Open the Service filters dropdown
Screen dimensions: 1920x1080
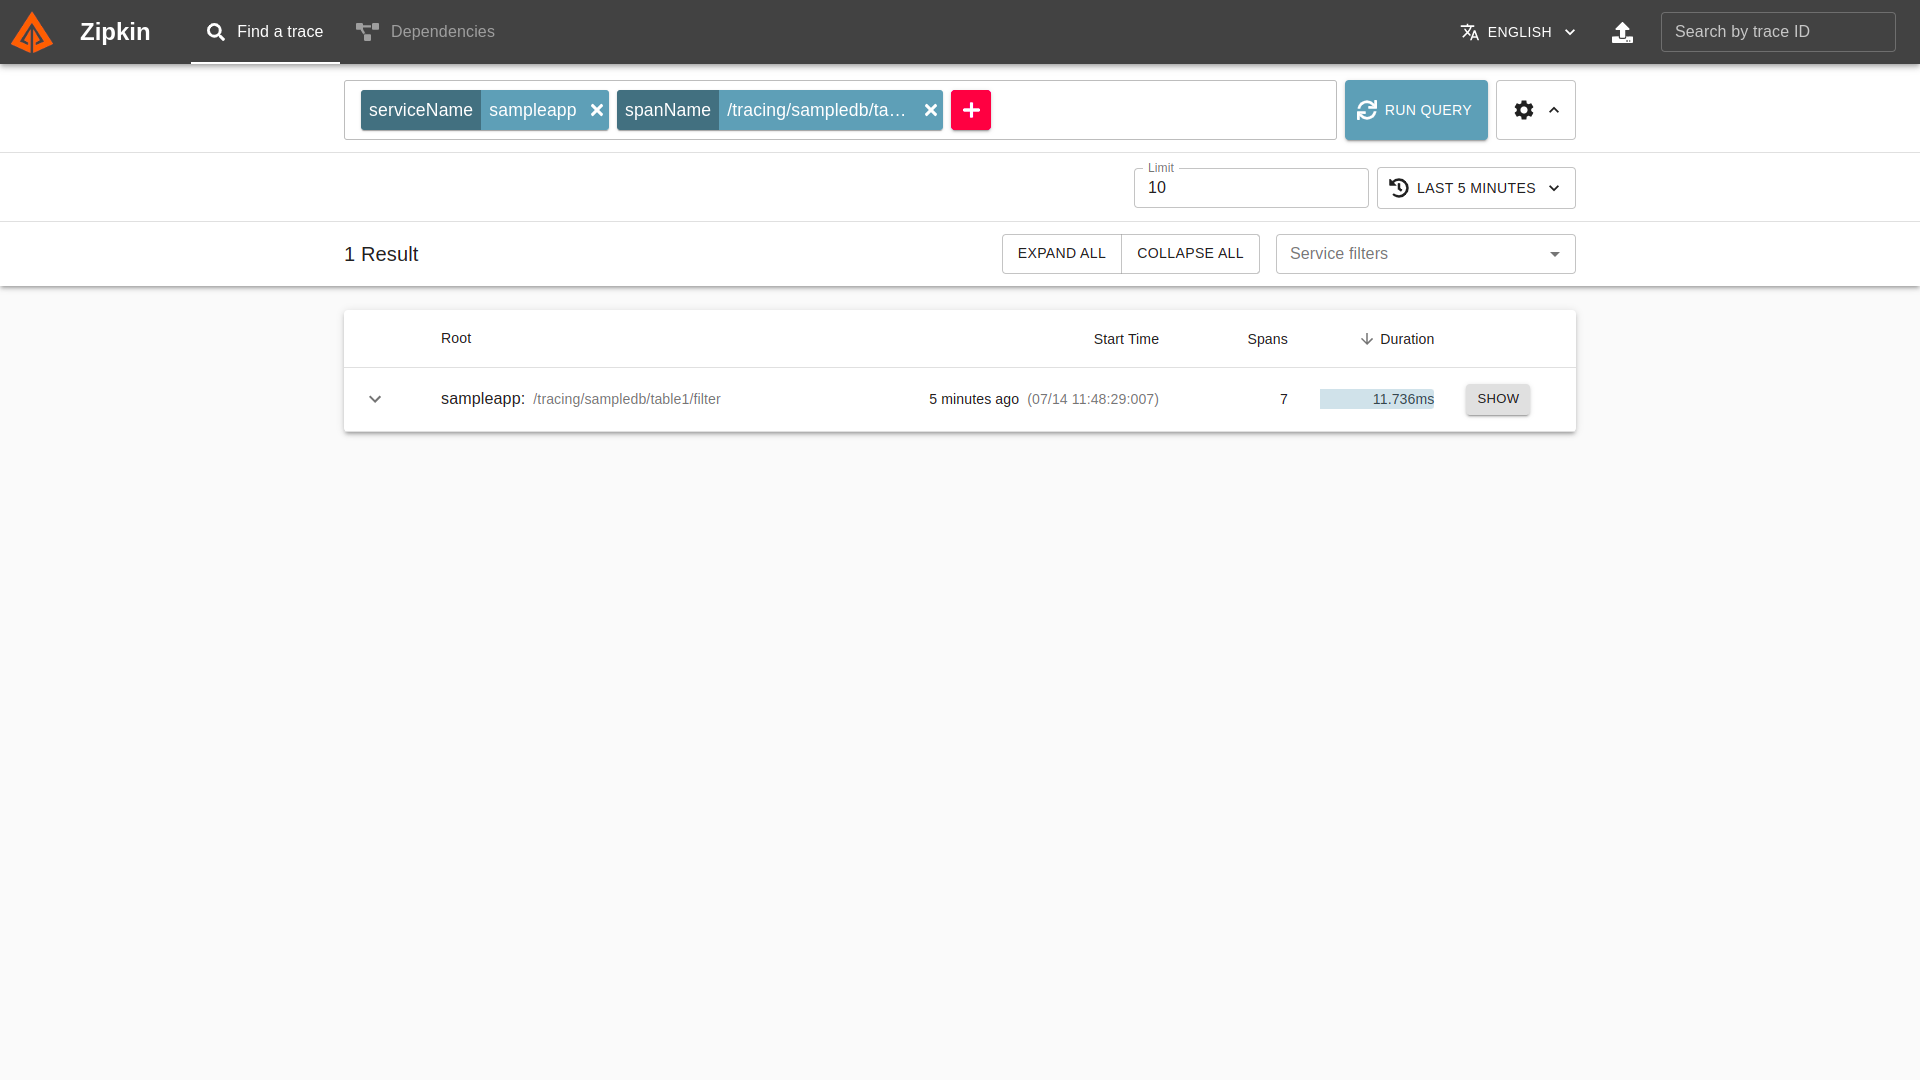[x=1425, y=254]
